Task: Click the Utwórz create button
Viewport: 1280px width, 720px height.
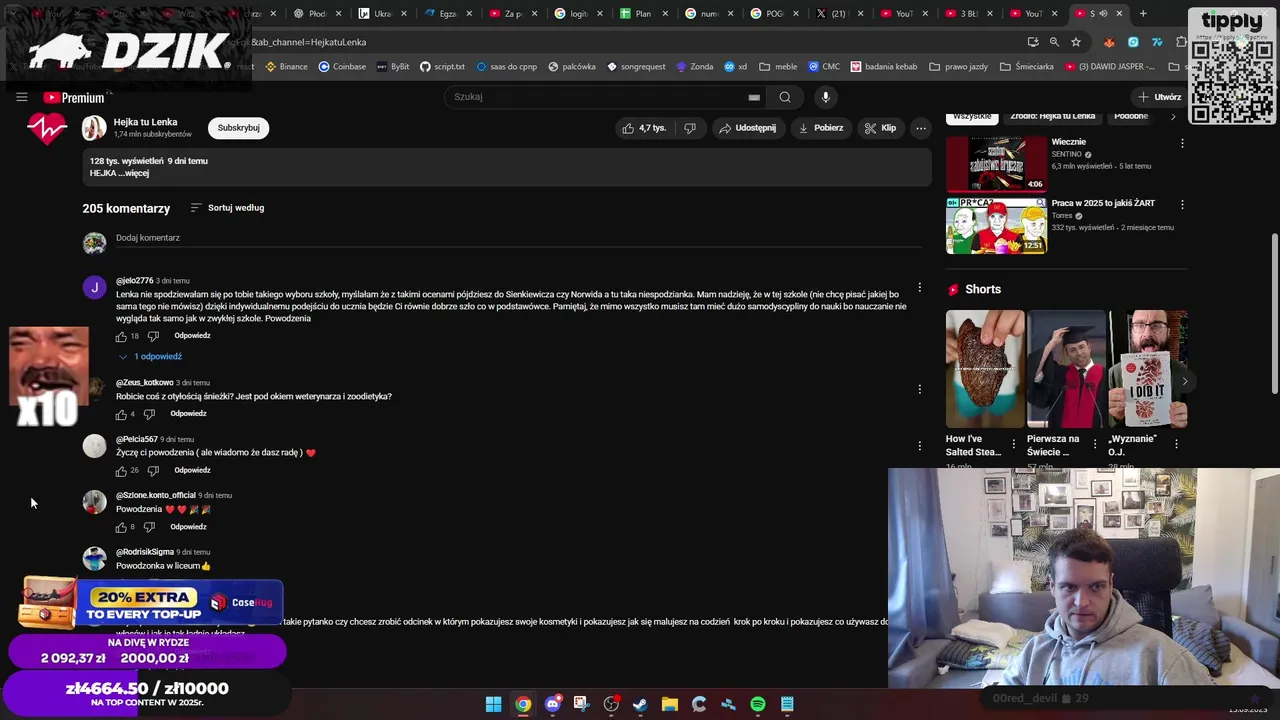Action: (1159, 97)
